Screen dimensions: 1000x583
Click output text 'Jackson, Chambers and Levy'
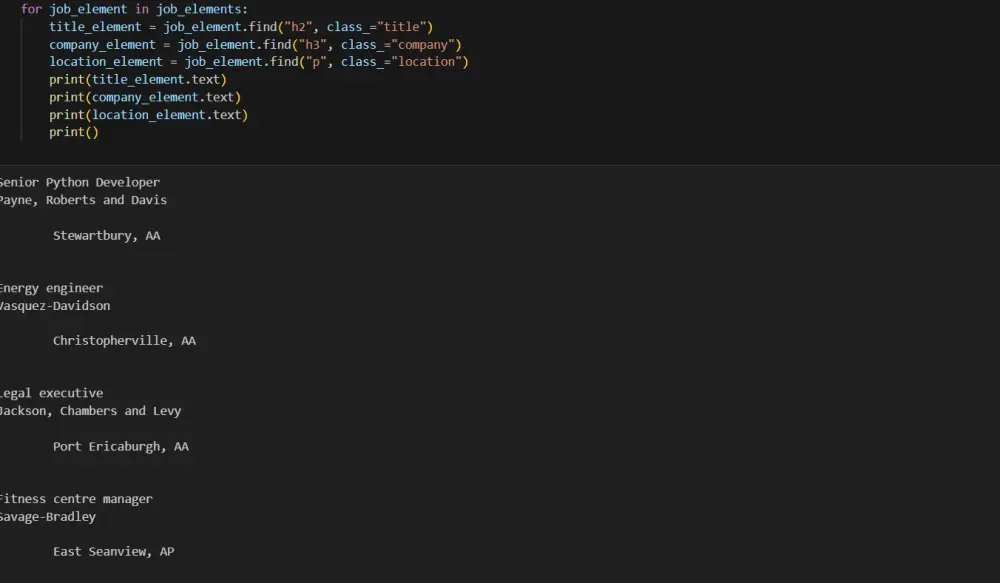pyautogui.click(x=91, y=411)
